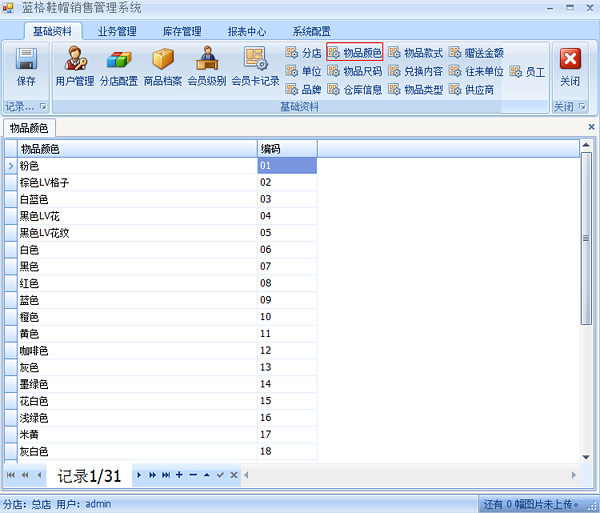Go to last record in navigator
The image size is (600, 513).
point(166,475)
